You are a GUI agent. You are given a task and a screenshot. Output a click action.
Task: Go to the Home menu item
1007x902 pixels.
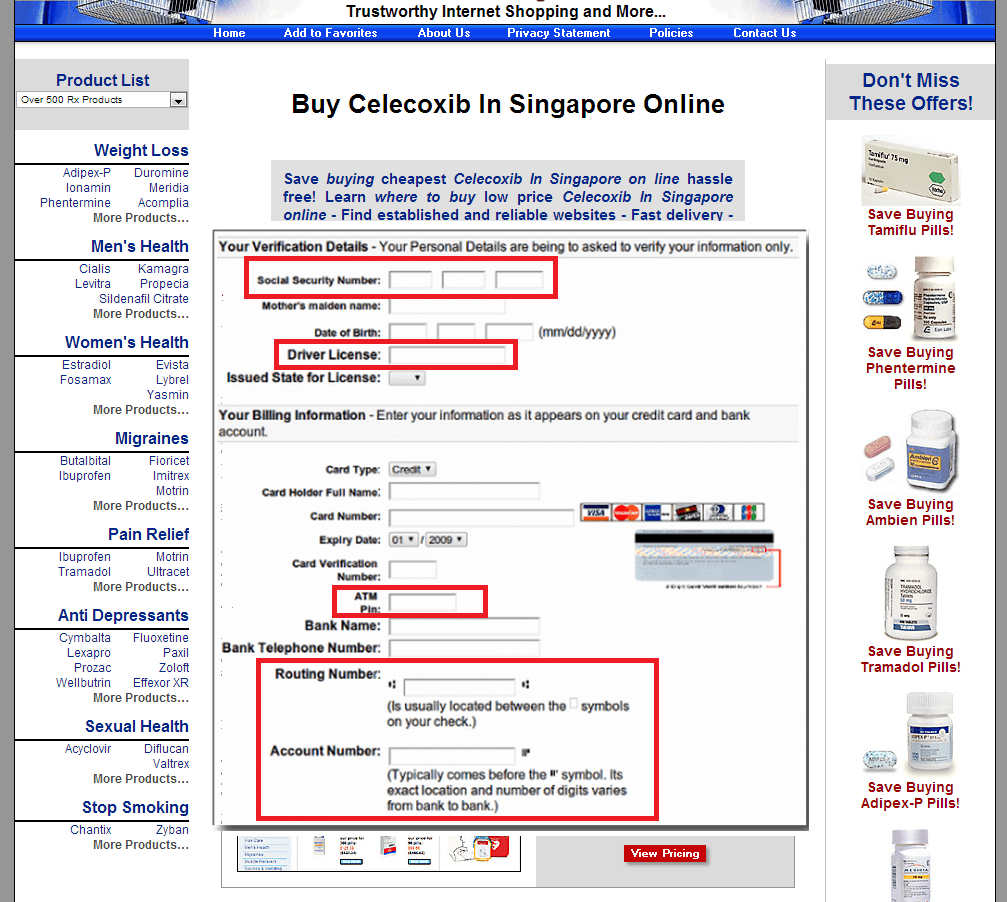point(229,33)
